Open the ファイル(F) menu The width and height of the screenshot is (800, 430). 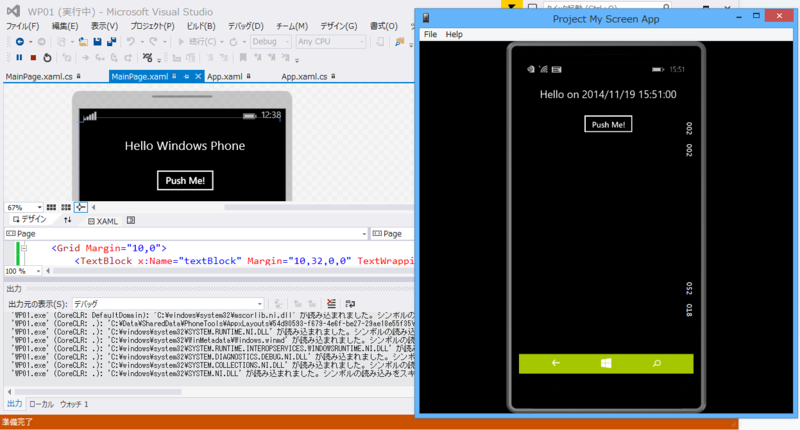point(22,26)
